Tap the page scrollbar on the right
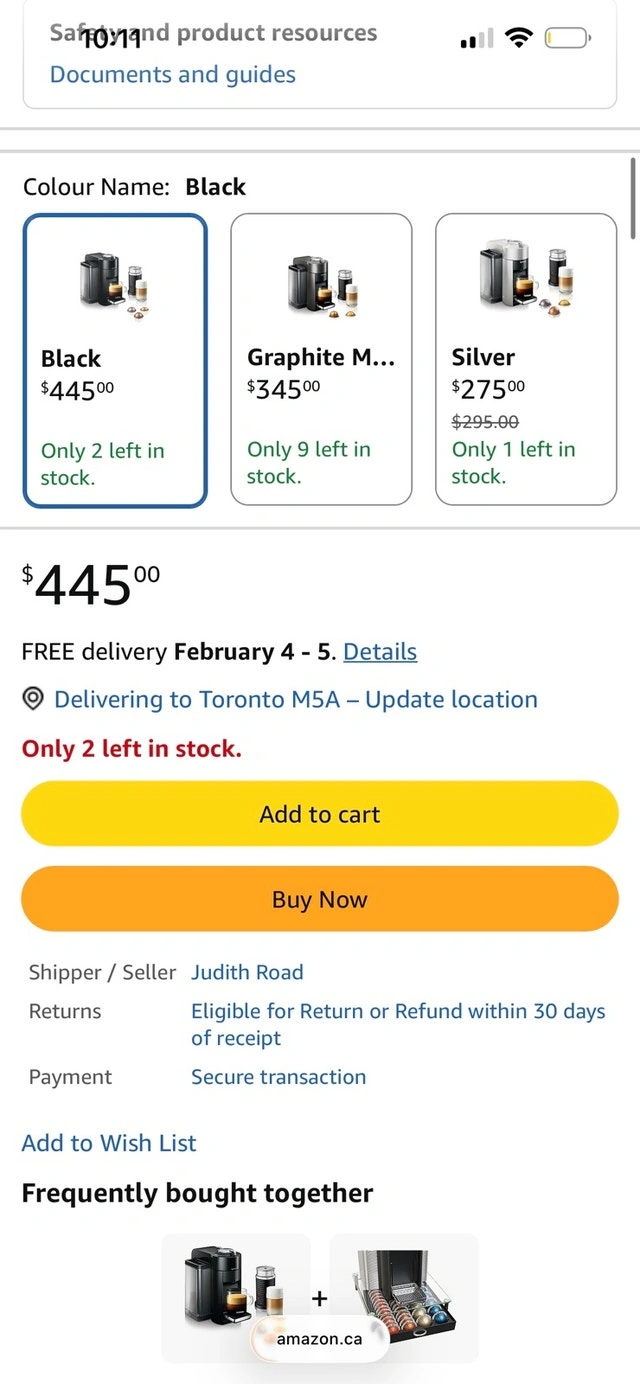Screen dimensions: 640x1384 tap(633, 198)
